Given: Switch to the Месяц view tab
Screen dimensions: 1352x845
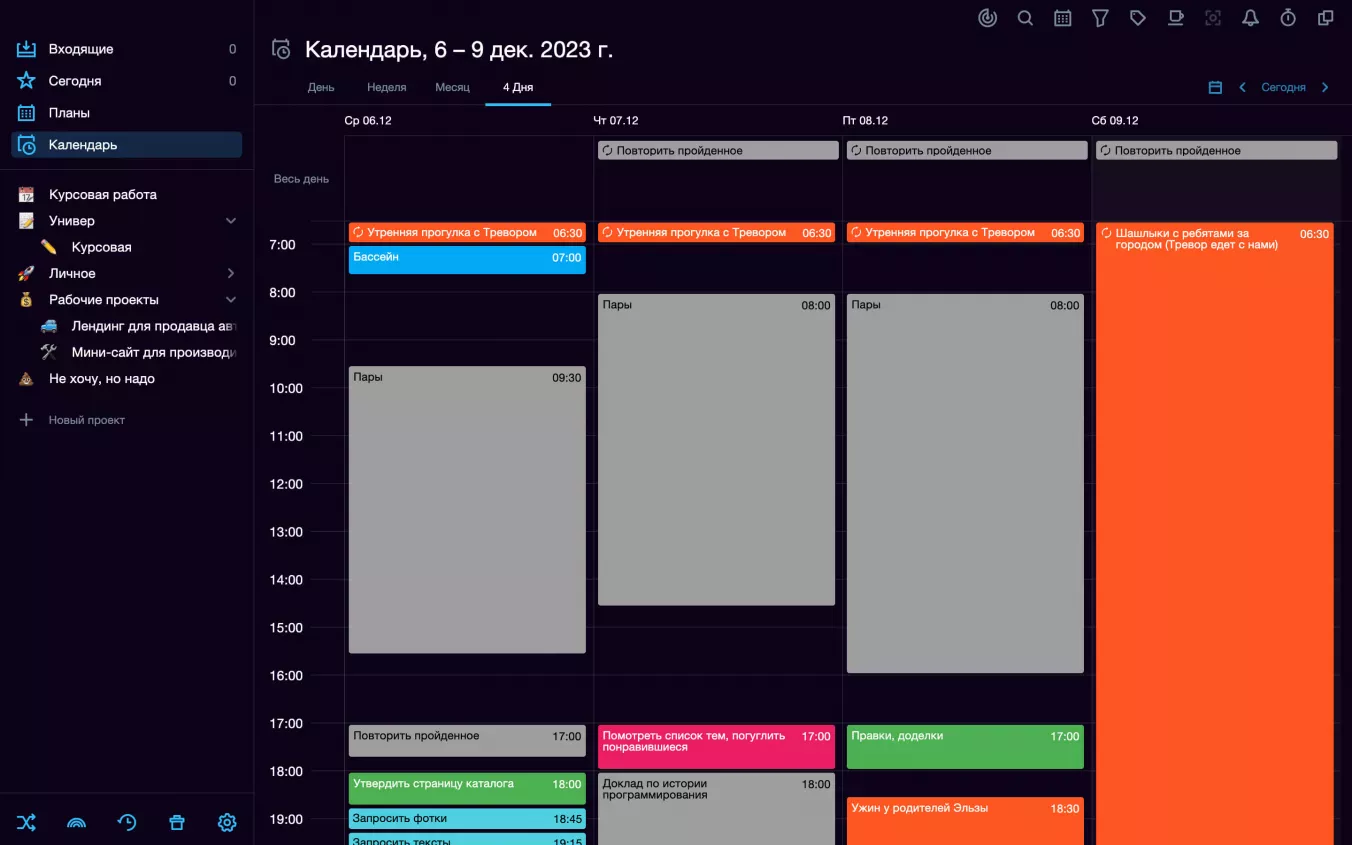Looking at the screenshot, I should point(452,87).
